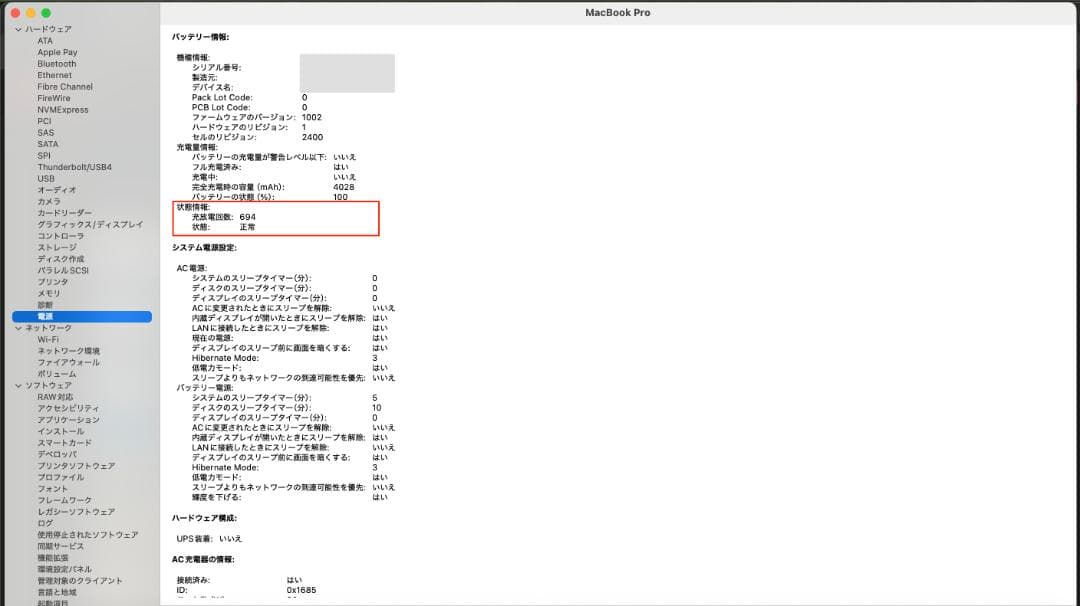
Task: Select ATA in the hardware list
Action: point(45,41)
